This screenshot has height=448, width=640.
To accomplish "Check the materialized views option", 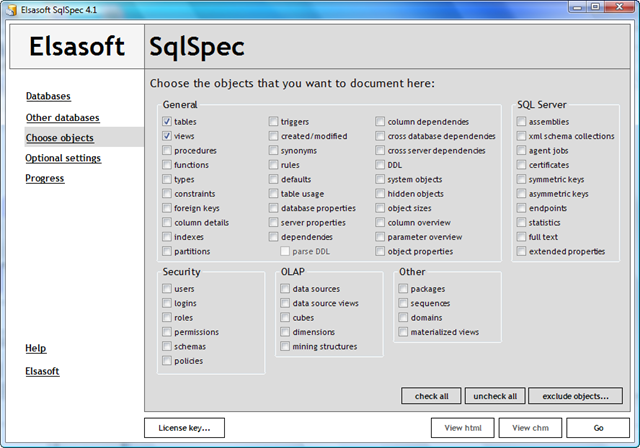I will point(403,332).
